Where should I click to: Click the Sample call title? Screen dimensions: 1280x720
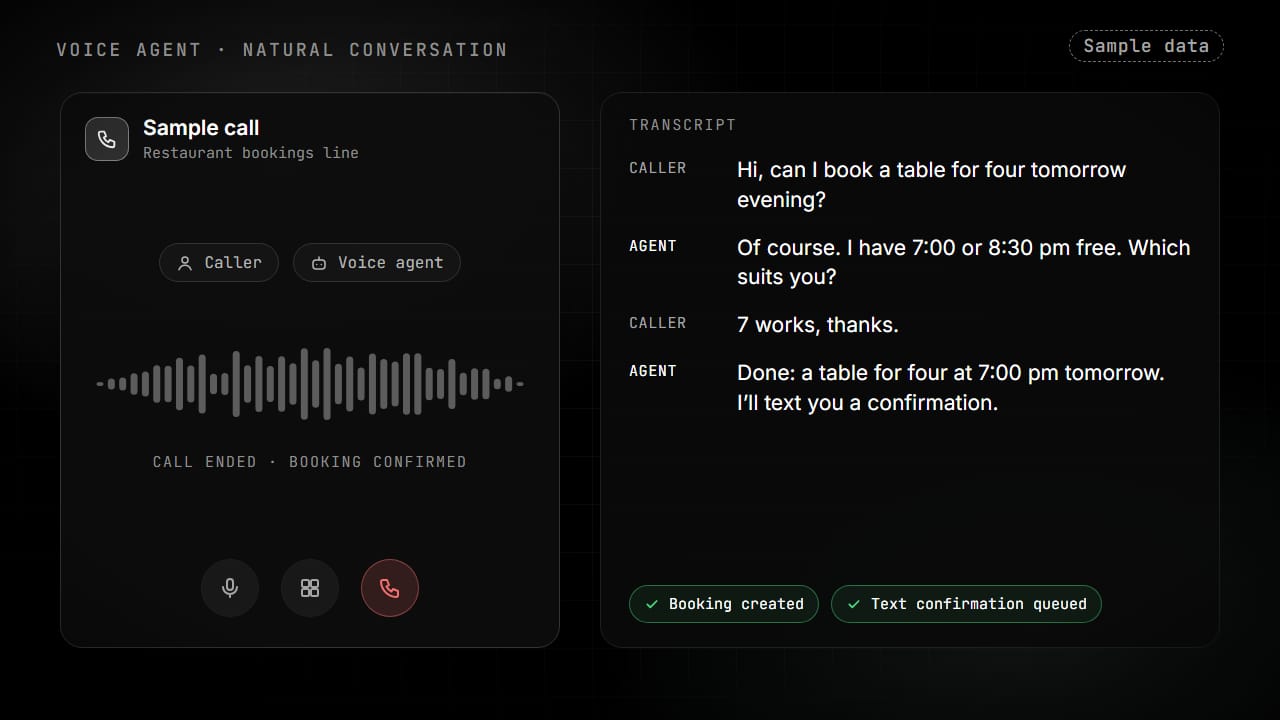201,128
